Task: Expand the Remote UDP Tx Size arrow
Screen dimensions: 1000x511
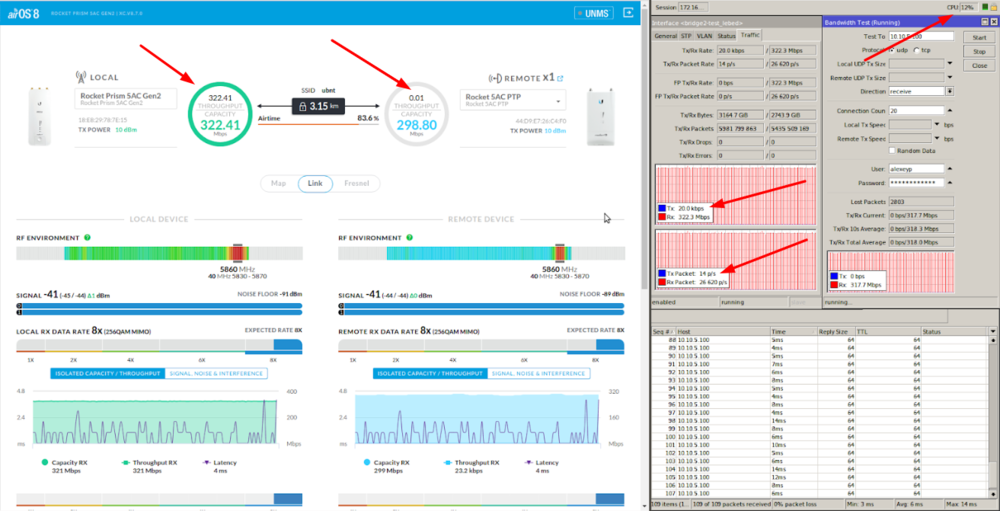Action: click(949, 77)
